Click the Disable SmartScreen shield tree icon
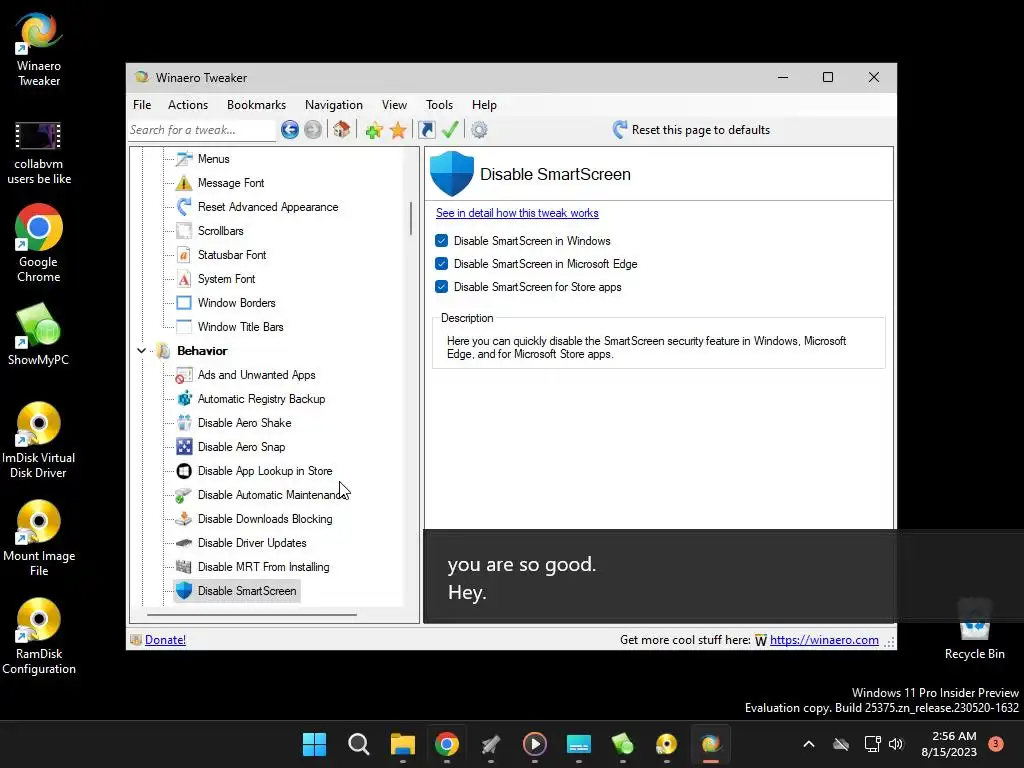This screenshot has width=1024, height=768. tap(184, 591)
